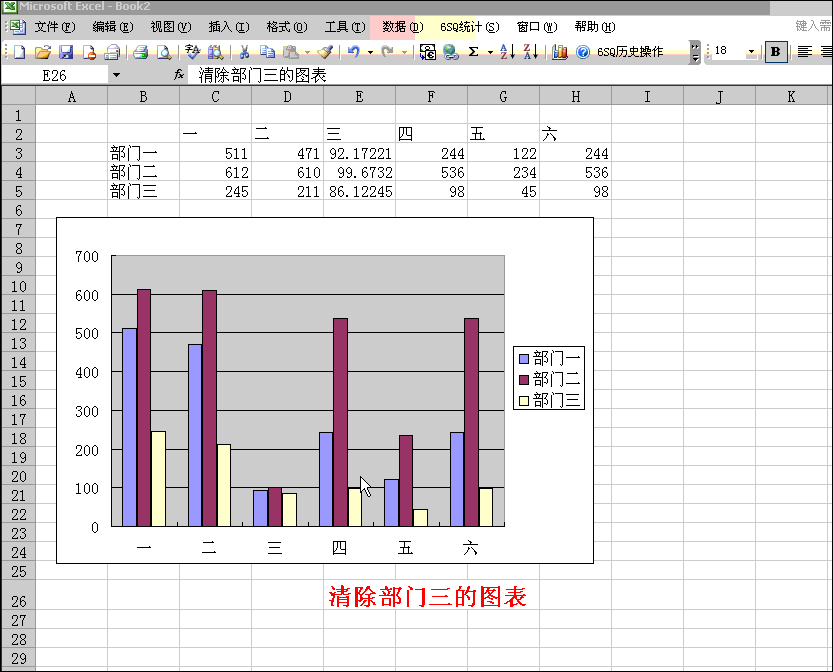Screen dimensions: 833x672
Task: Toggle Bold formatting button
Action: point(776,52)
